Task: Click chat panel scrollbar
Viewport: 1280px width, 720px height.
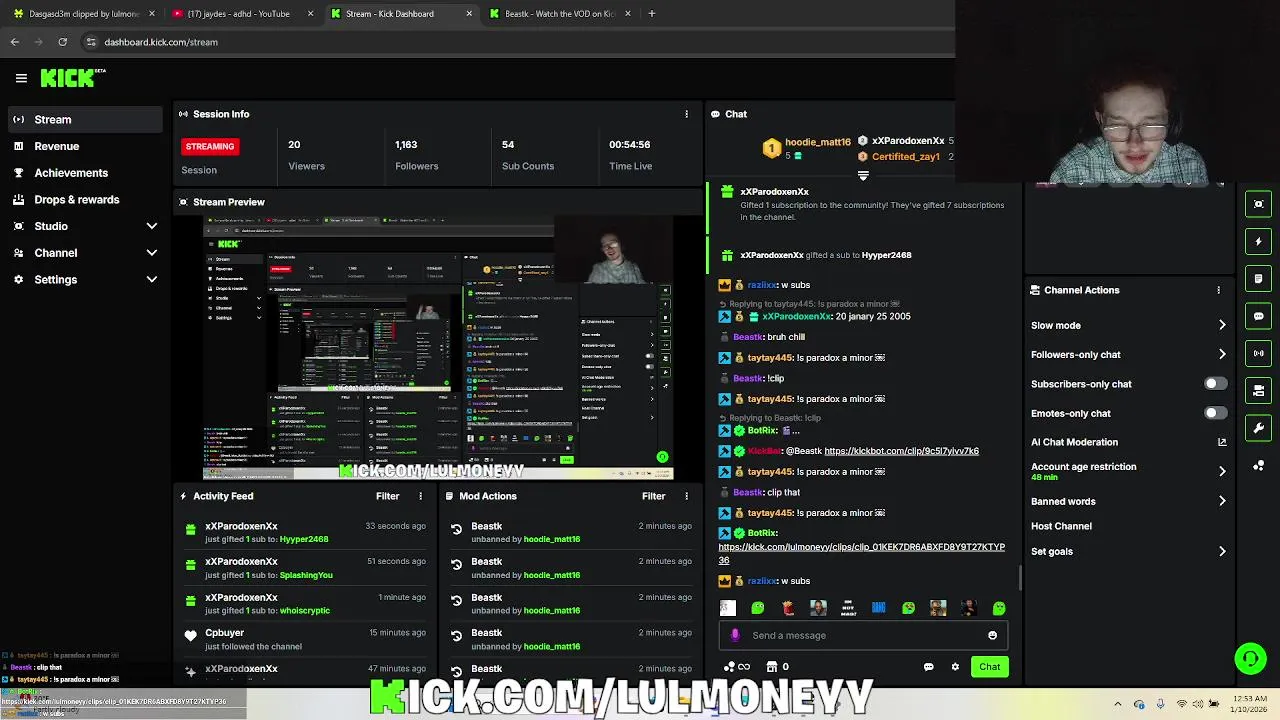Action: click(x=1020, y=577)
